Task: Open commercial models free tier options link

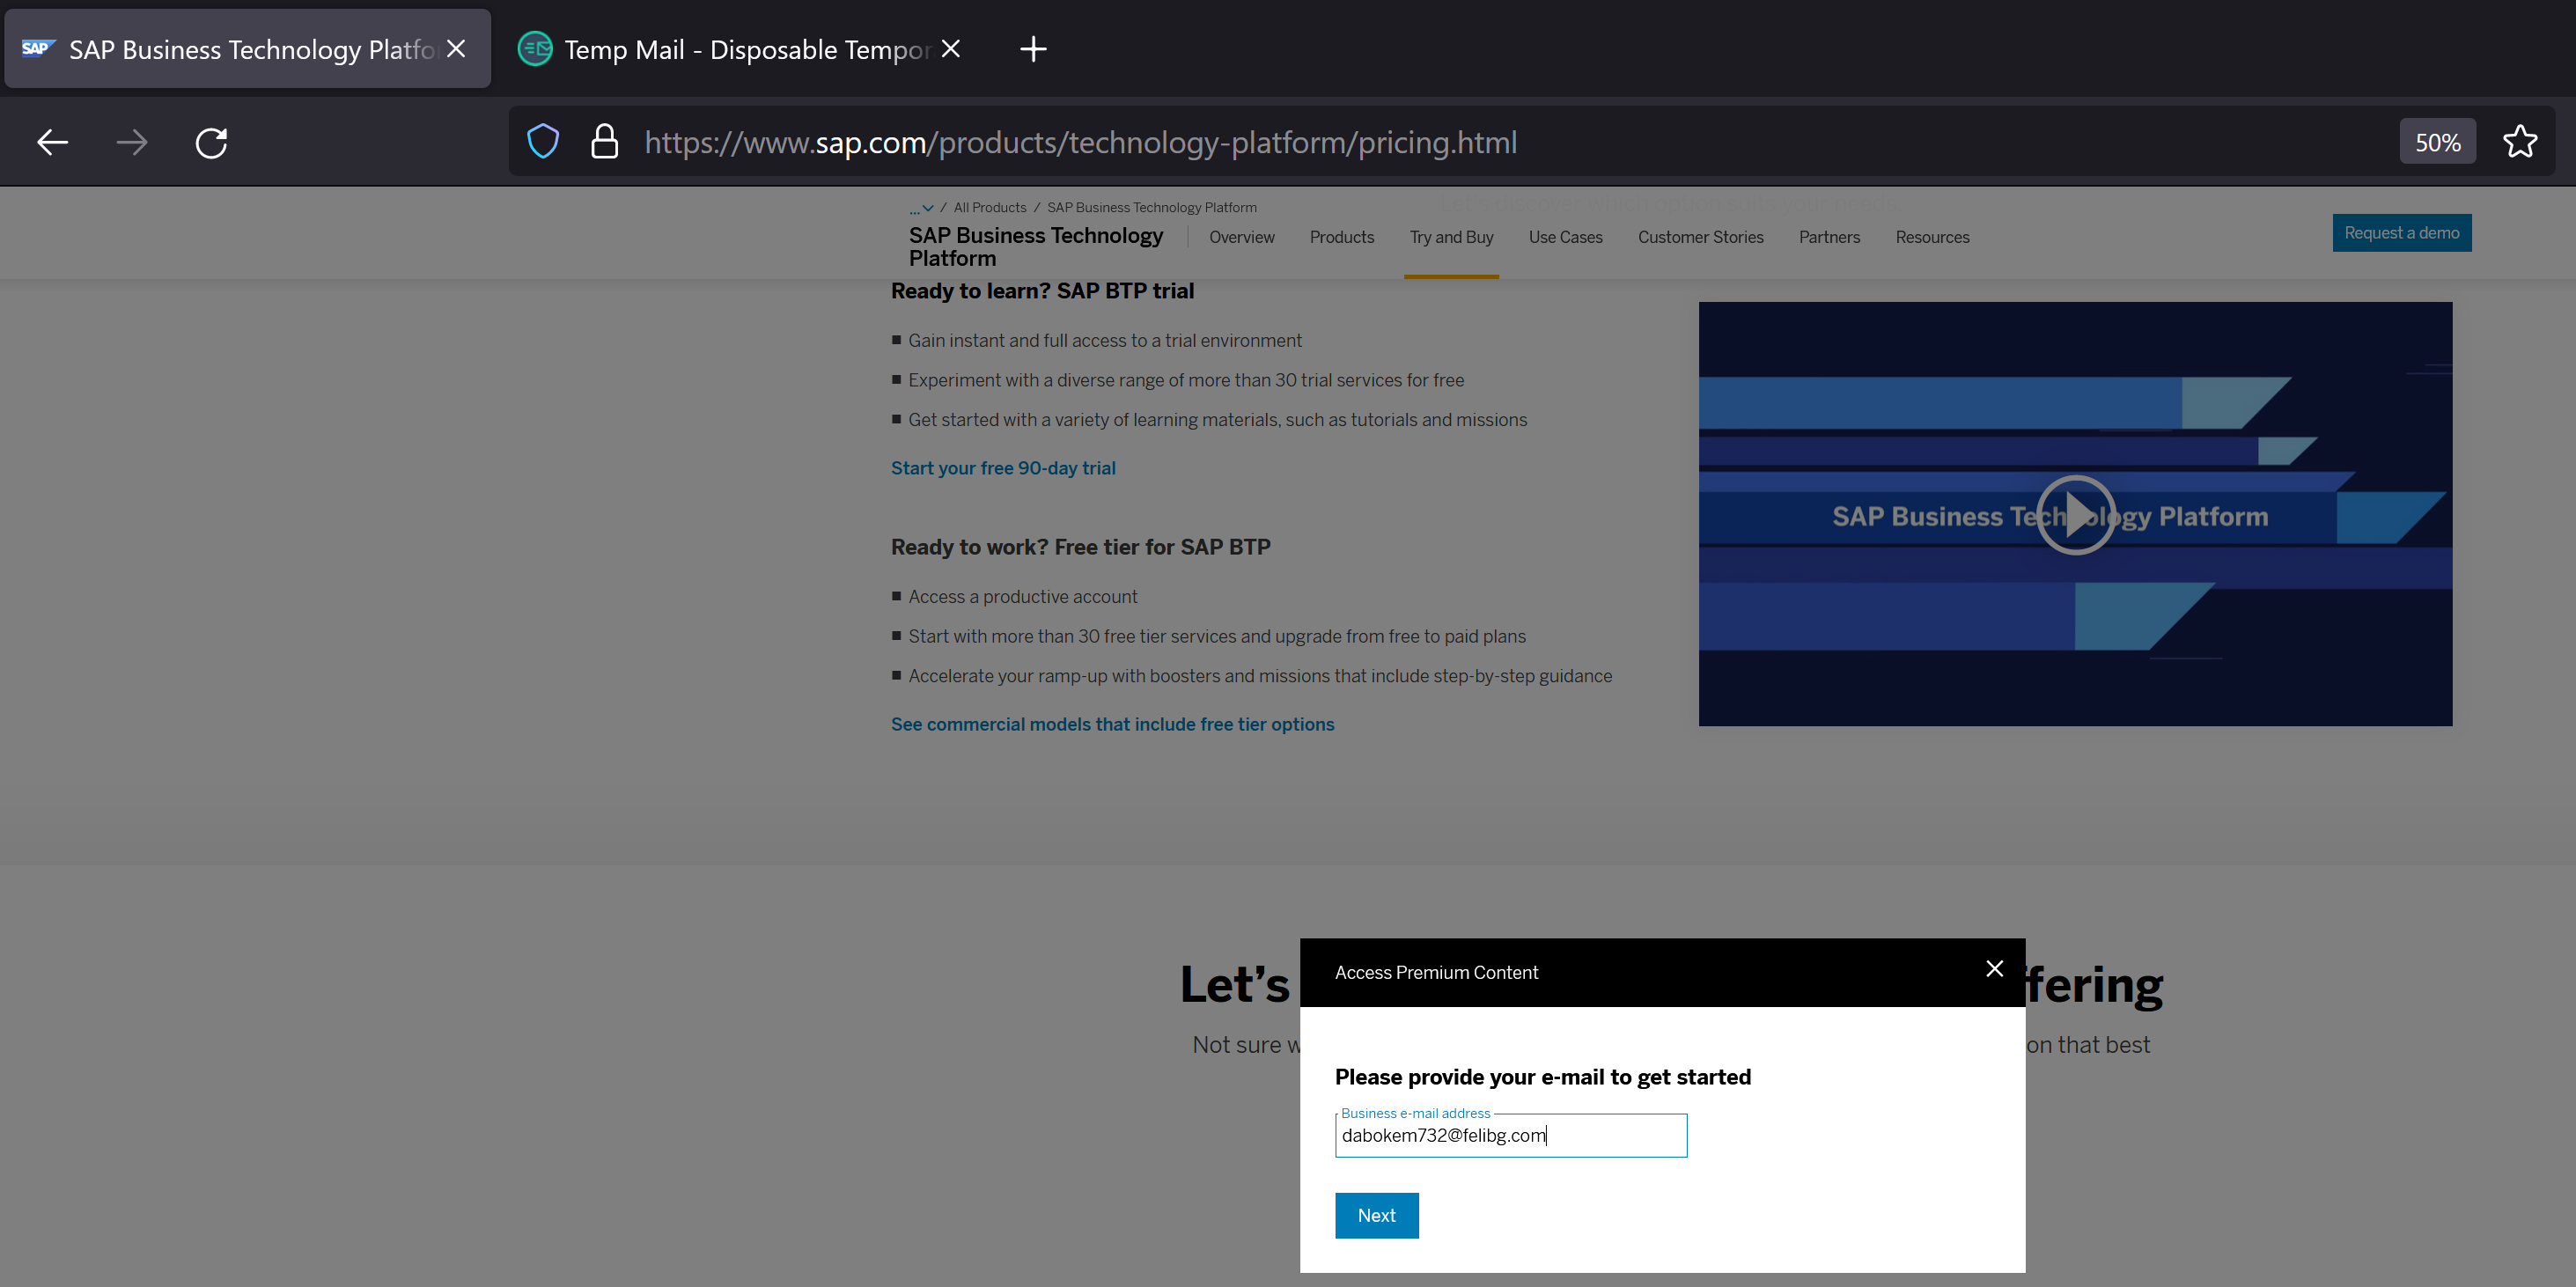Action: coord(1112,724)
